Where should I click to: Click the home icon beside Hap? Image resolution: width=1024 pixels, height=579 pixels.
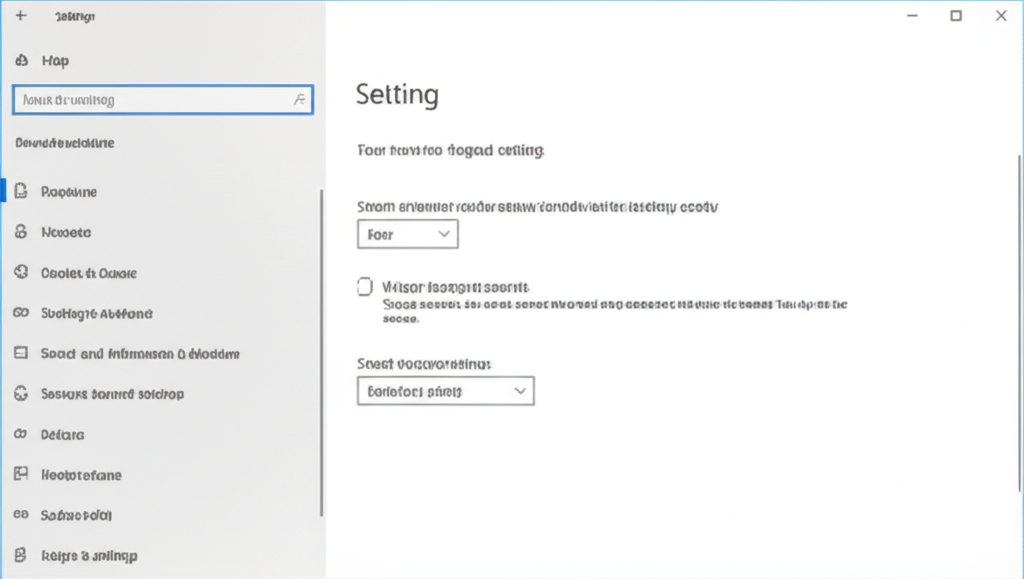click(22, 60)
